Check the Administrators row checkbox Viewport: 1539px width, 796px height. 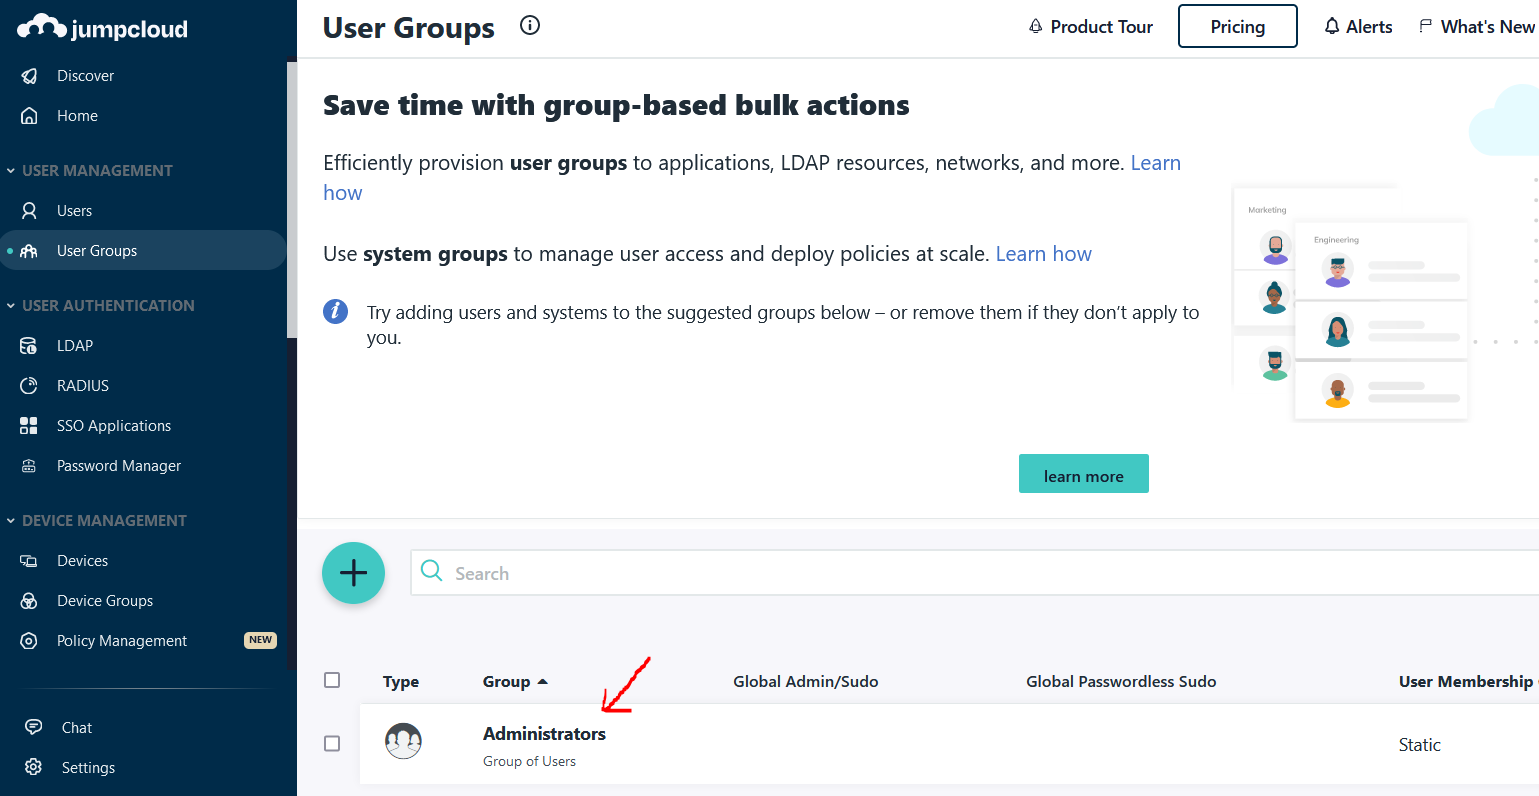click(332, 743)
